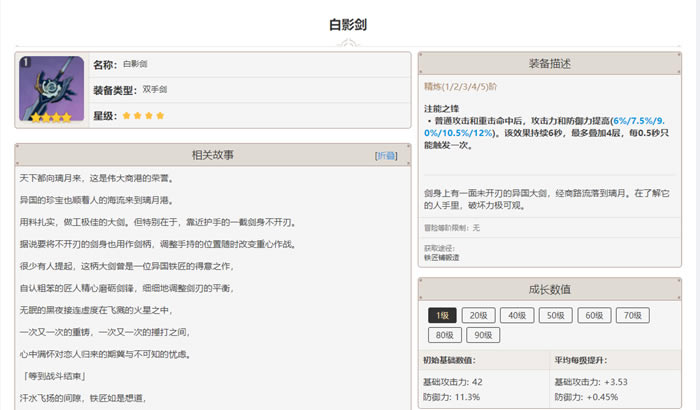Select the 50级 growth tab
Viewport: 700px width, 410px height.
[554, 315]
